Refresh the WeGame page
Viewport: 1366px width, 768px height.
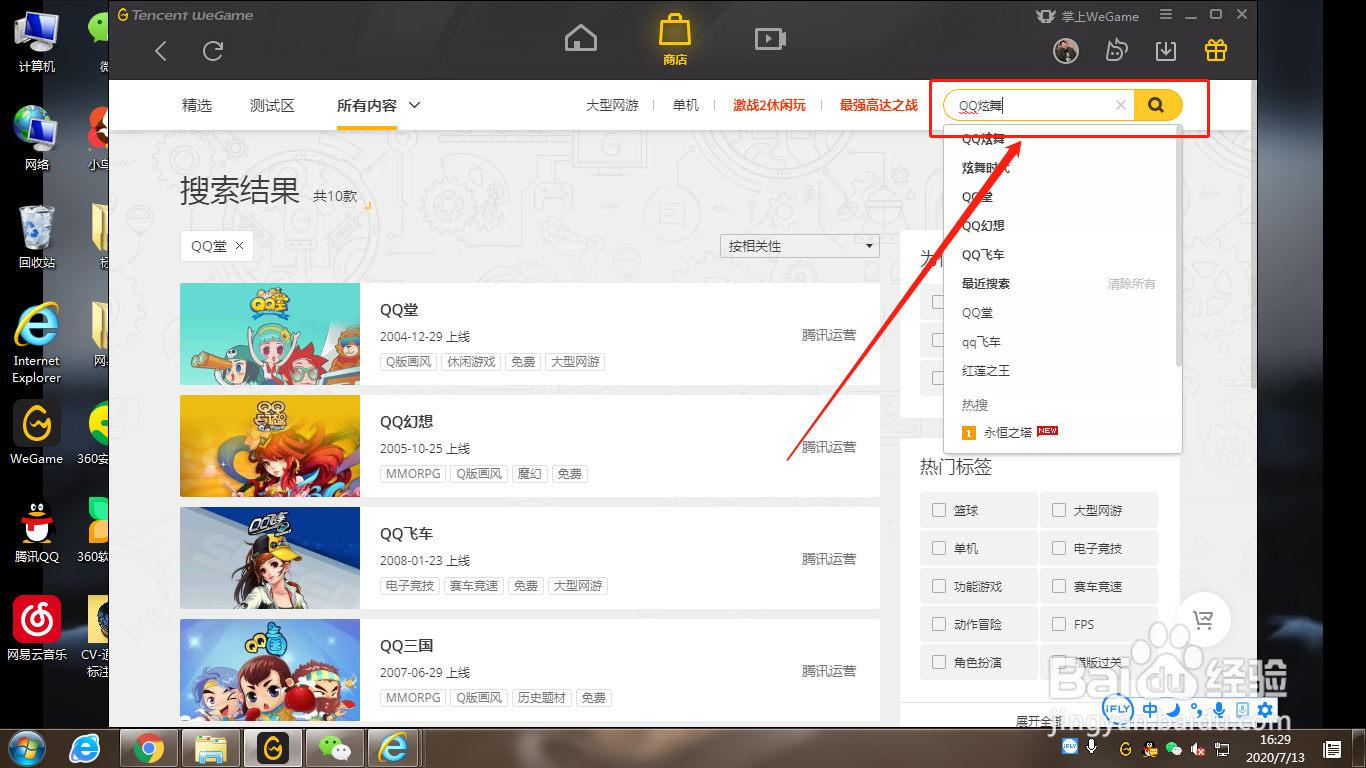213,51
